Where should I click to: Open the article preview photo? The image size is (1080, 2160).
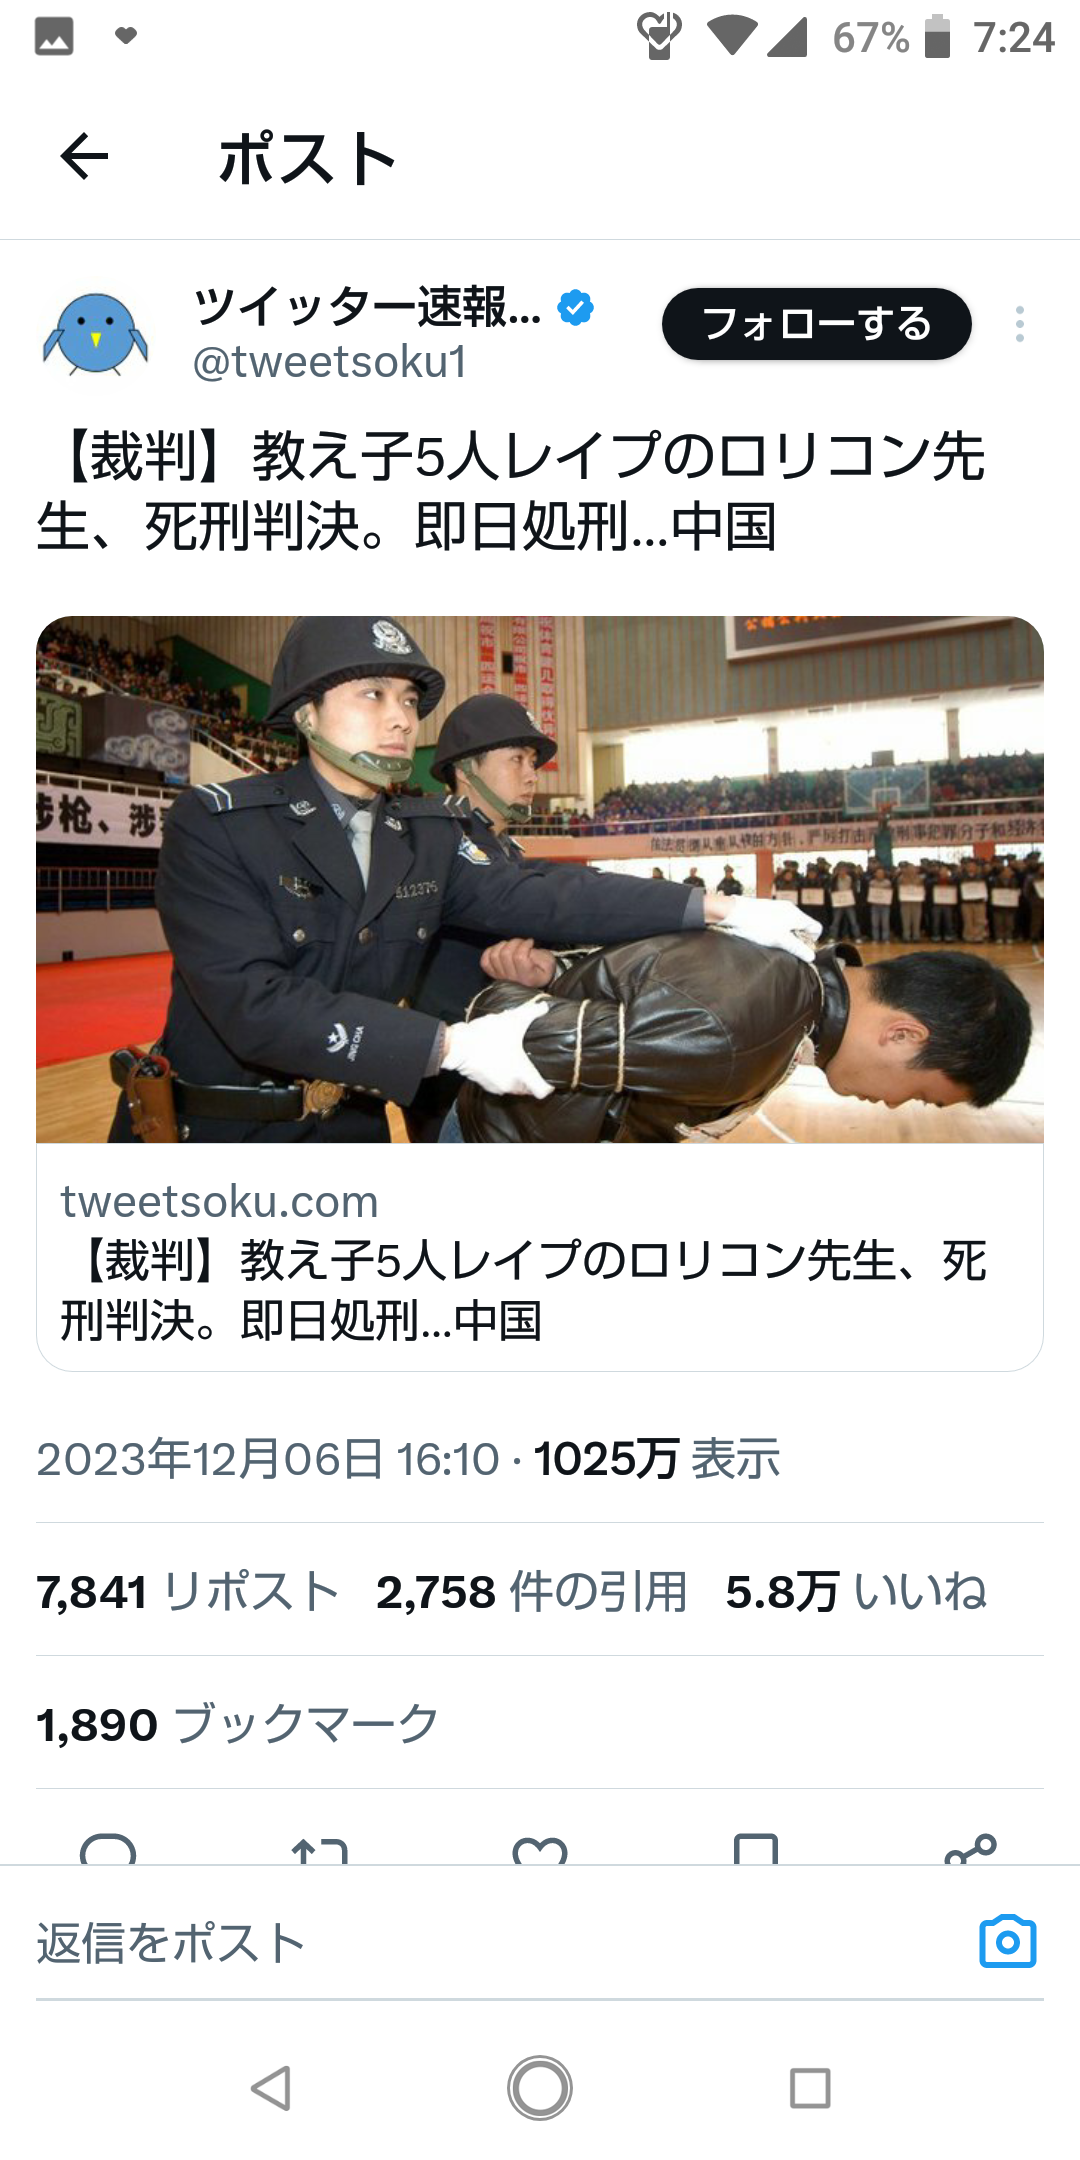(x=540, y=879)
